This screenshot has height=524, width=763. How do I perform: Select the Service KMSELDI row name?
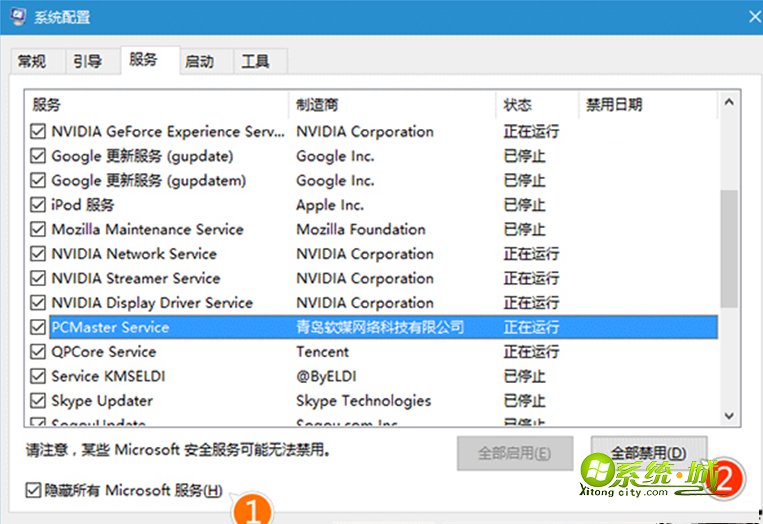pyautogui.click(x=108, y=376)
